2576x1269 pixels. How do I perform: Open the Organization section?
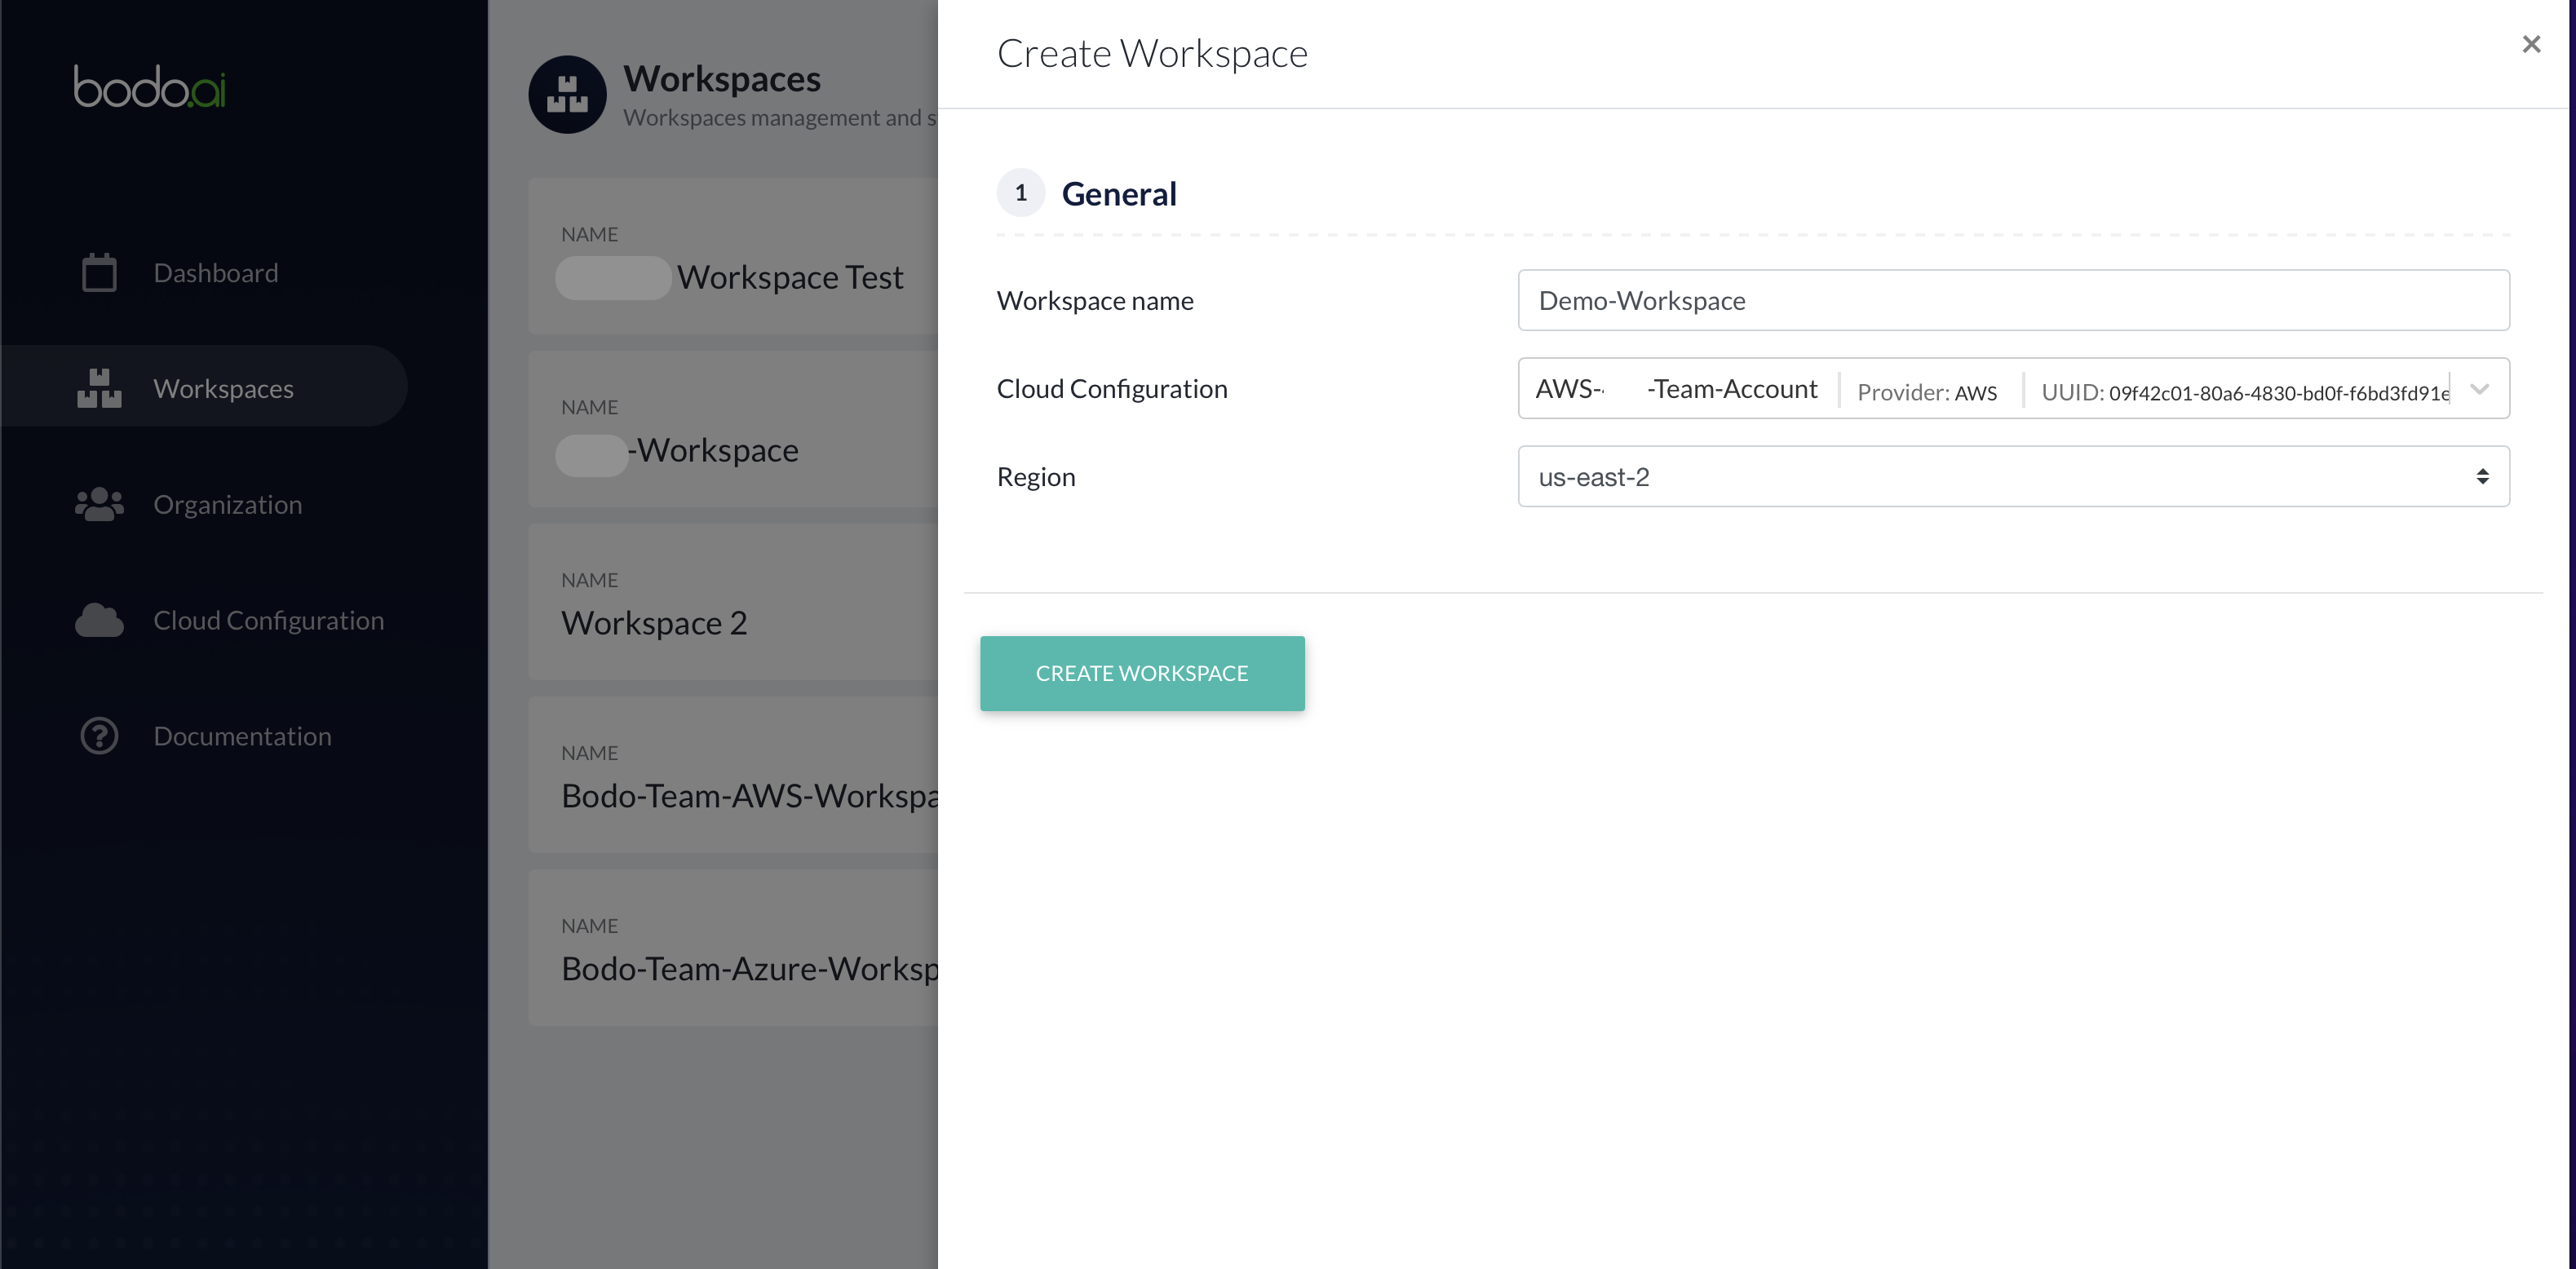(228, 502)
